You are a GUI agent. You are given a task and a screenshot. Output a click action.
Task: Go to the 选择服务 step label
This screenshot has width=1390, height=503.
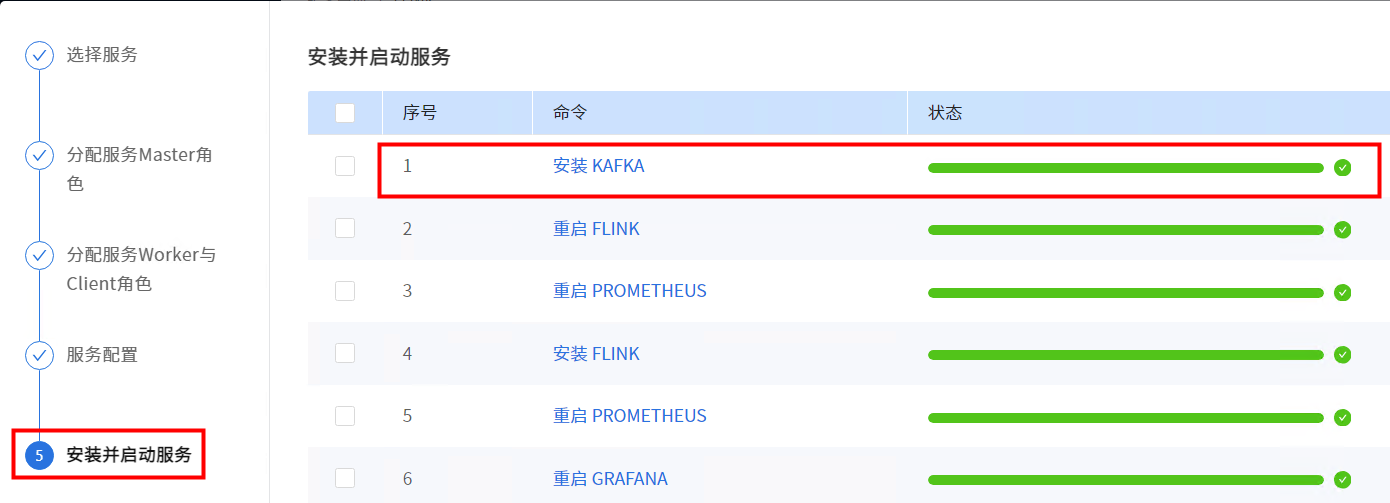pyautogui.click(x=102, y=55)
